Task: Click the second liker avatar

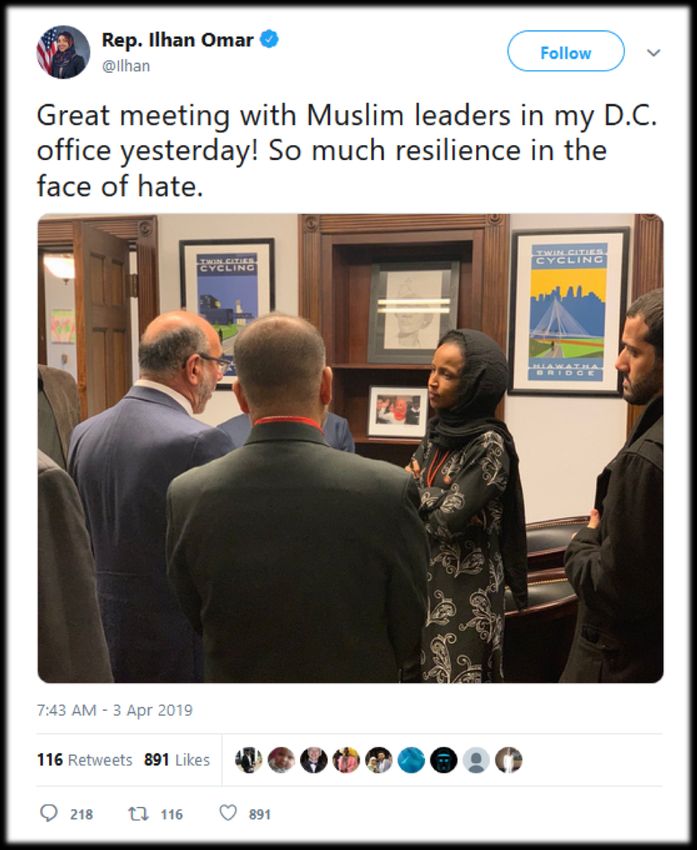Action: (281, 759)
